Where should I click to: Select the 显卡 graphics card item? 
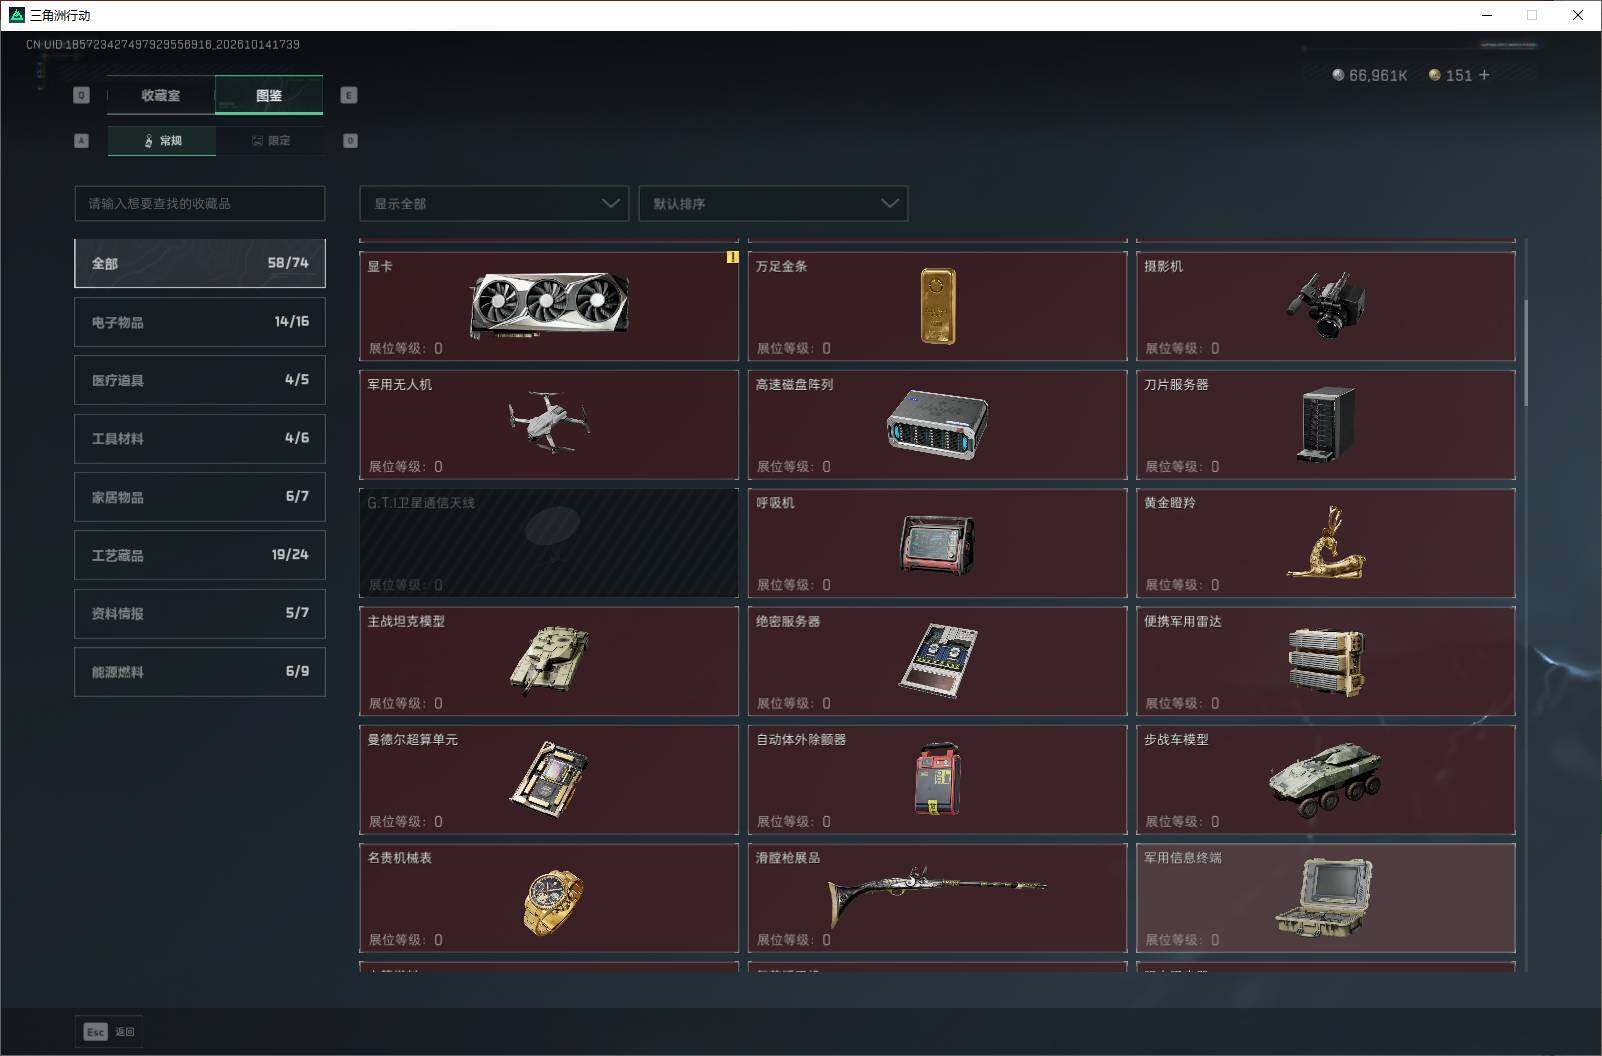(549, 306)
